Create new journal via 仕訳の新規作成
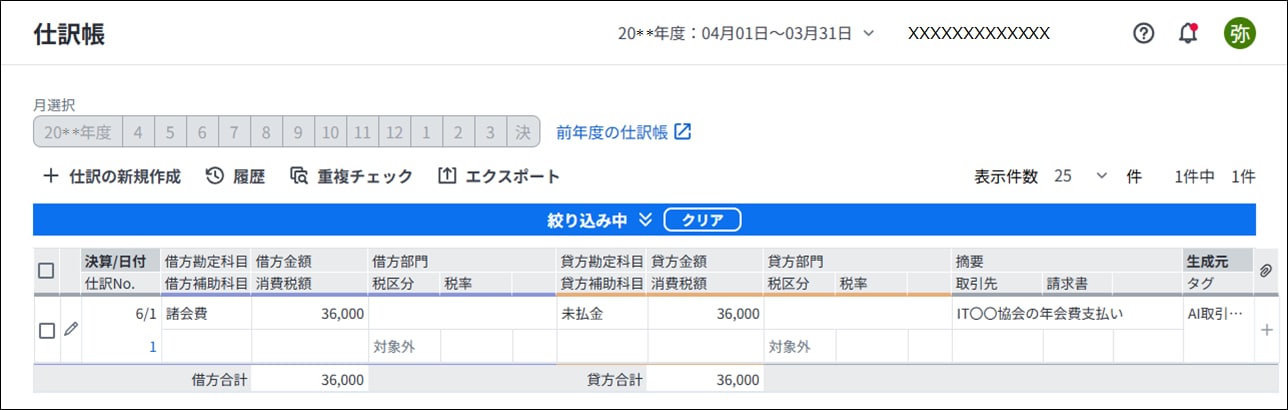The image size is (1288, 410). [x=111, y=176]
